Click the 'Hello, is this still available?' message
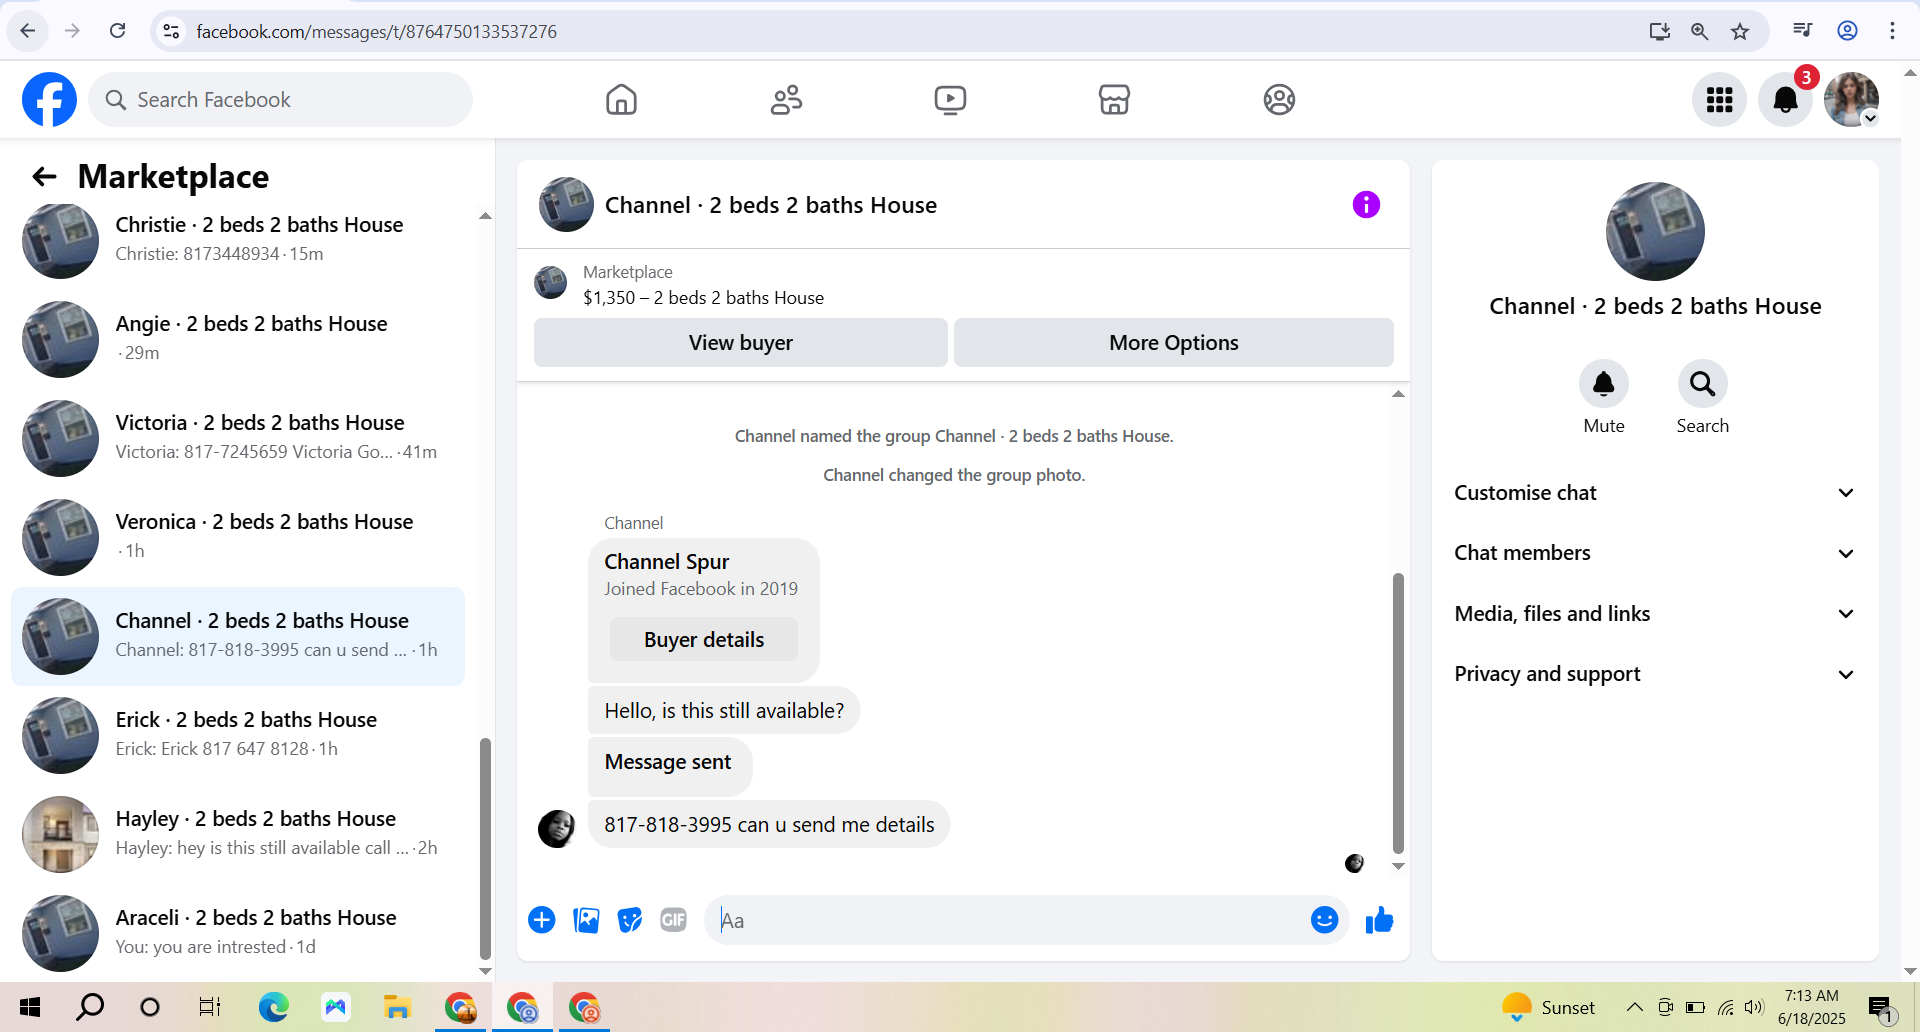The image size is (1920, 1032). [724, 711]
